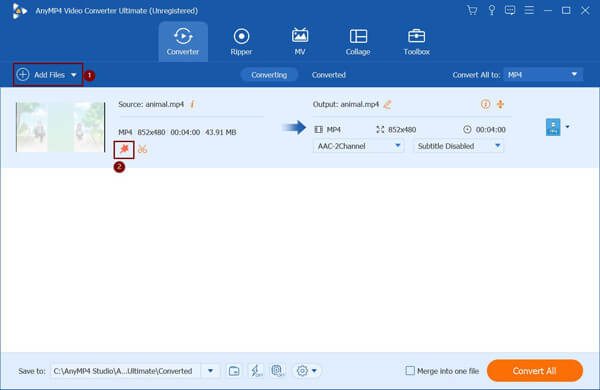Expand the output profile dropdown arrow
This screenshot has height=390, width=600.
567,127
